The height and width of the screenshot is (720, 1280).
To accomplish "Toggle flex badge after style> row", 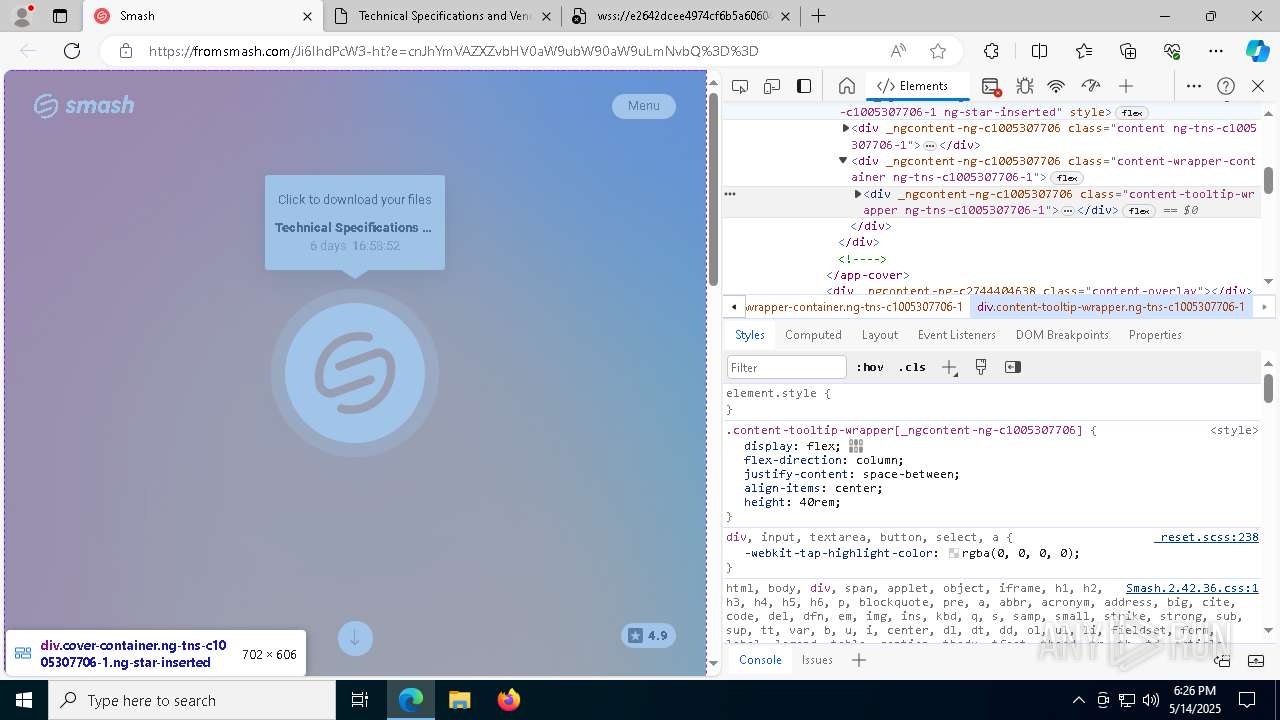I will (1131, 113).
